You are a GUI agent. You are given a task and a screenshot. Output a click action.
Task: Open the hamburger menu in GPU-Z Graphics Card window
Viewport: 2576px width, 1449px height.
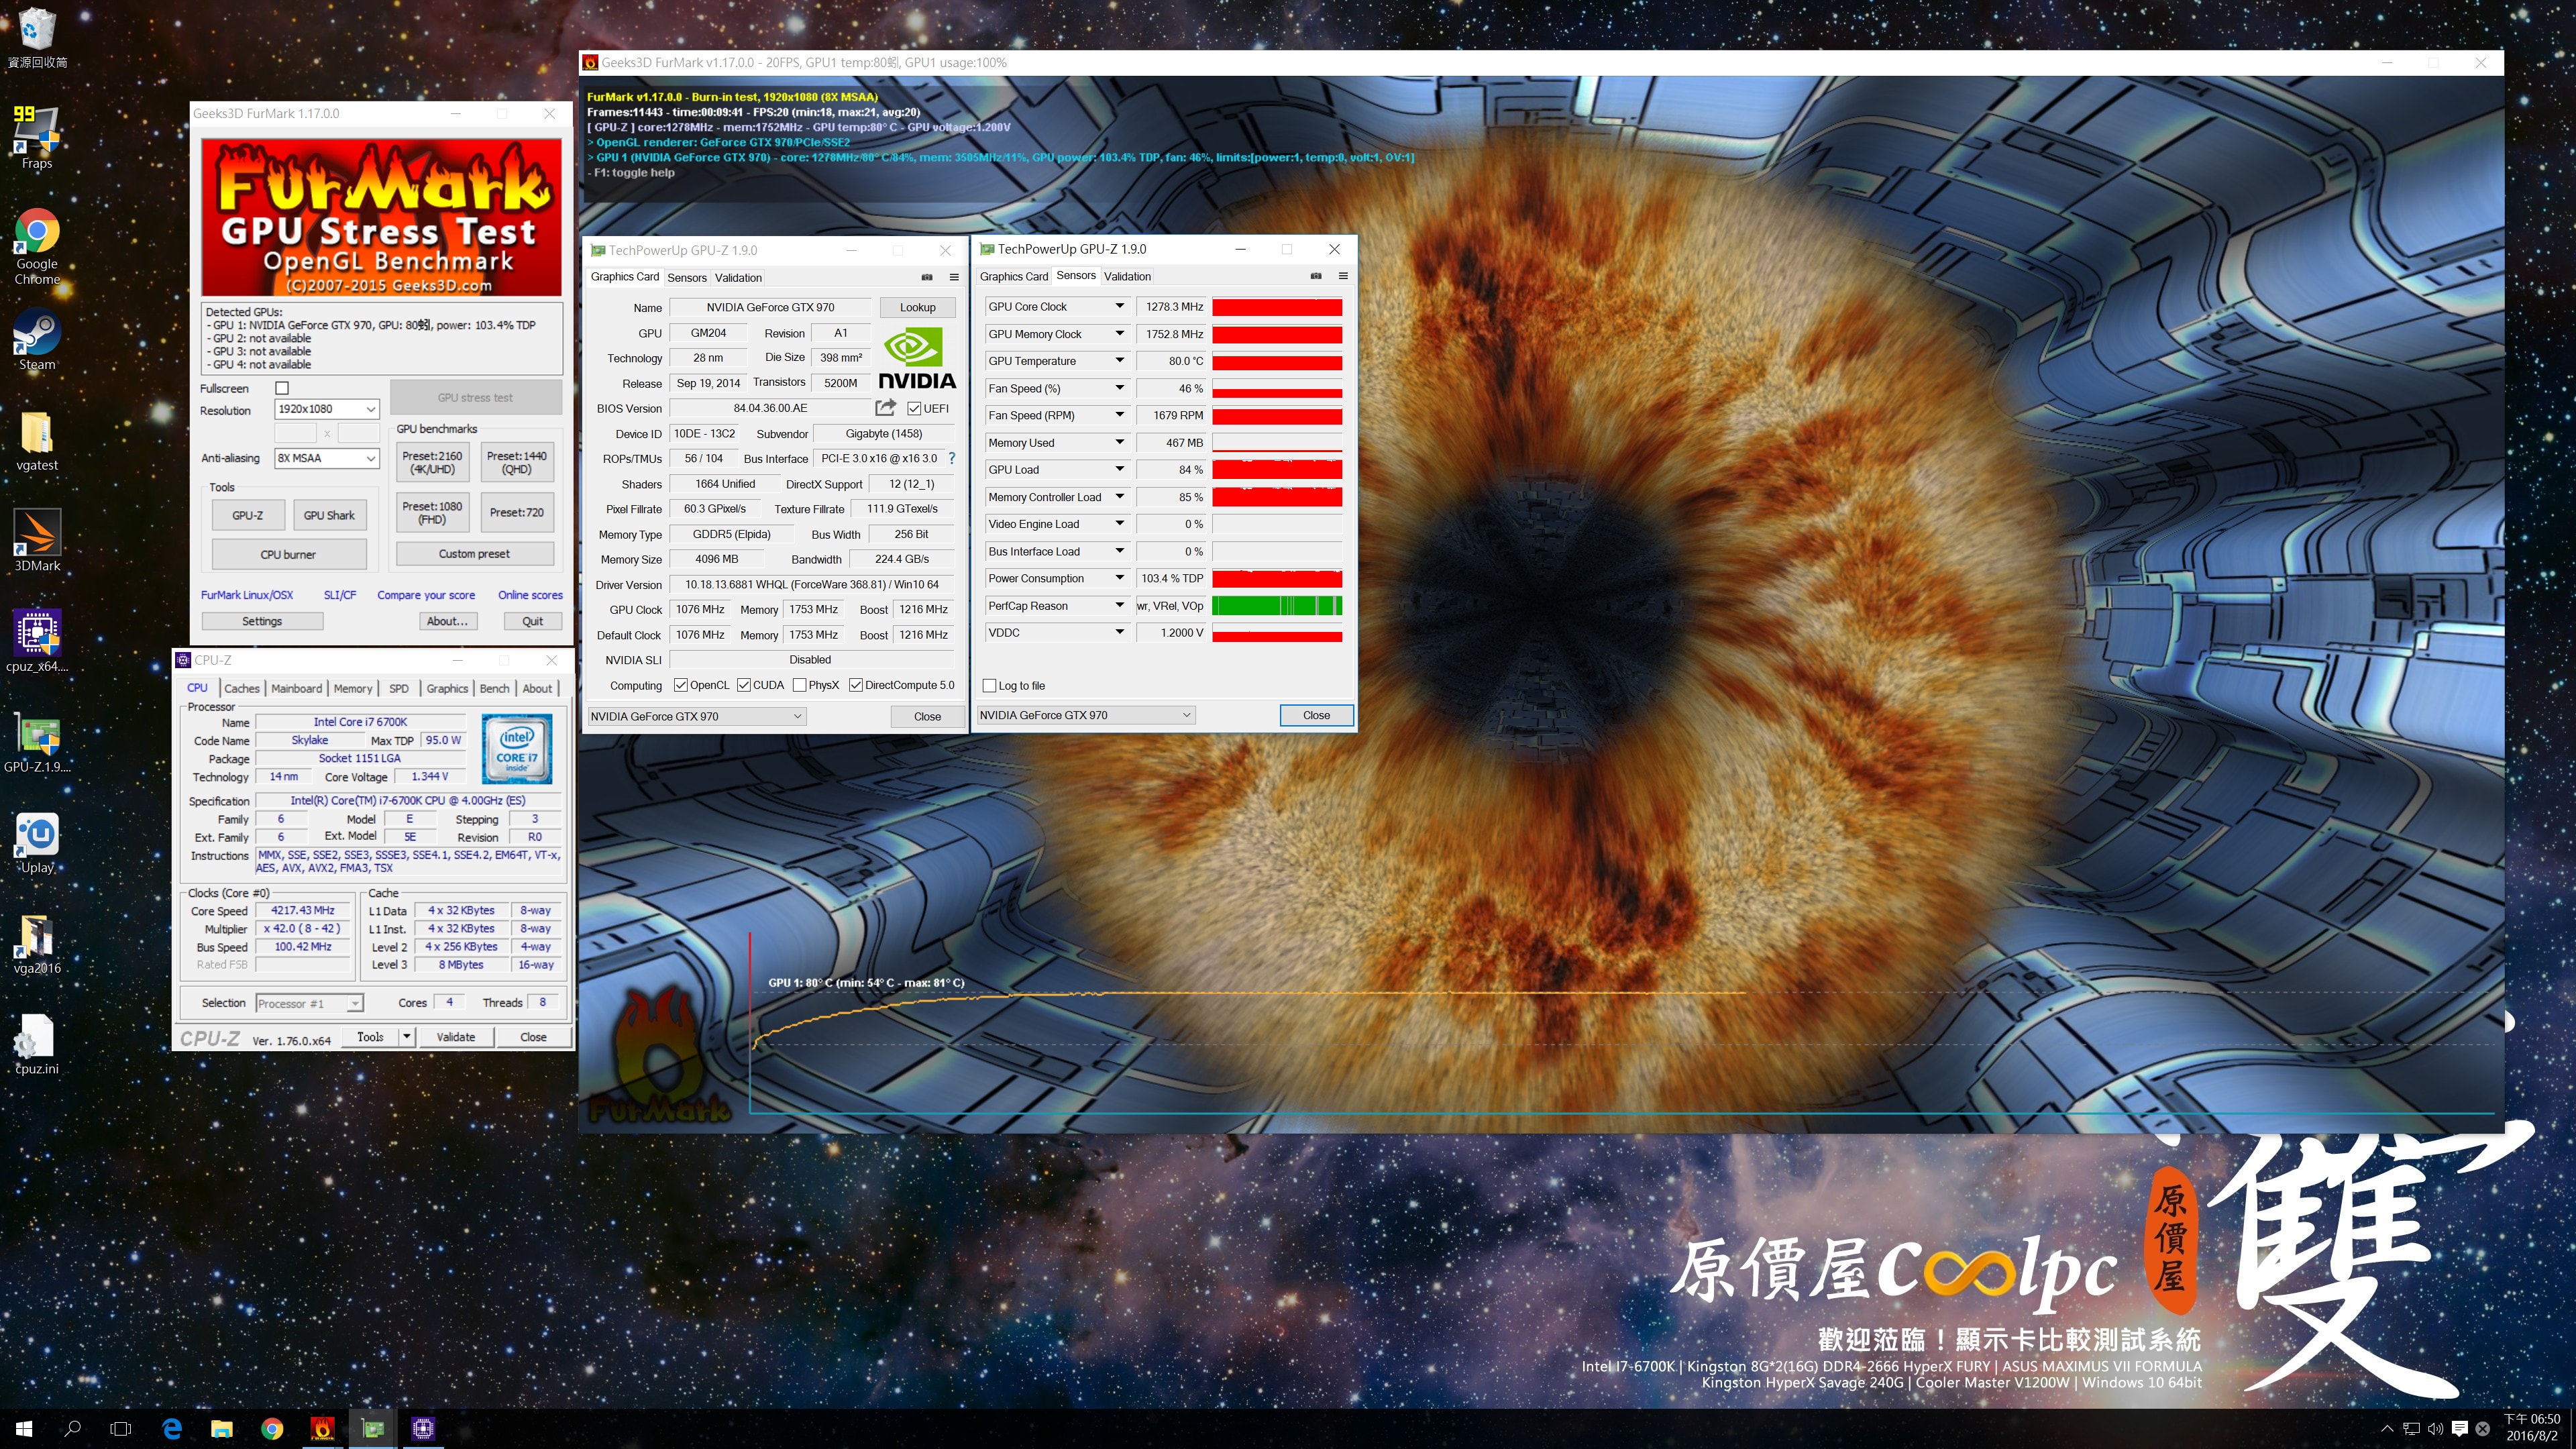pyautogui.click(x=954, y=277)
